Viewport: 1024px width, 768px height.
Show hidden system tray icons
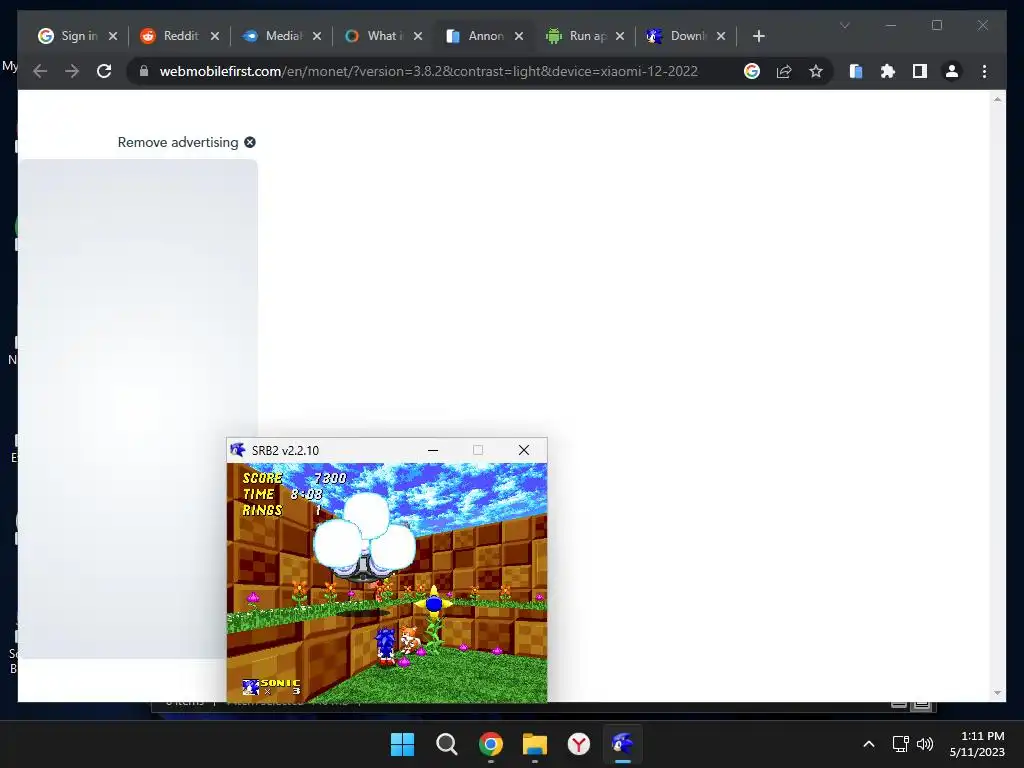click(869, 744)
